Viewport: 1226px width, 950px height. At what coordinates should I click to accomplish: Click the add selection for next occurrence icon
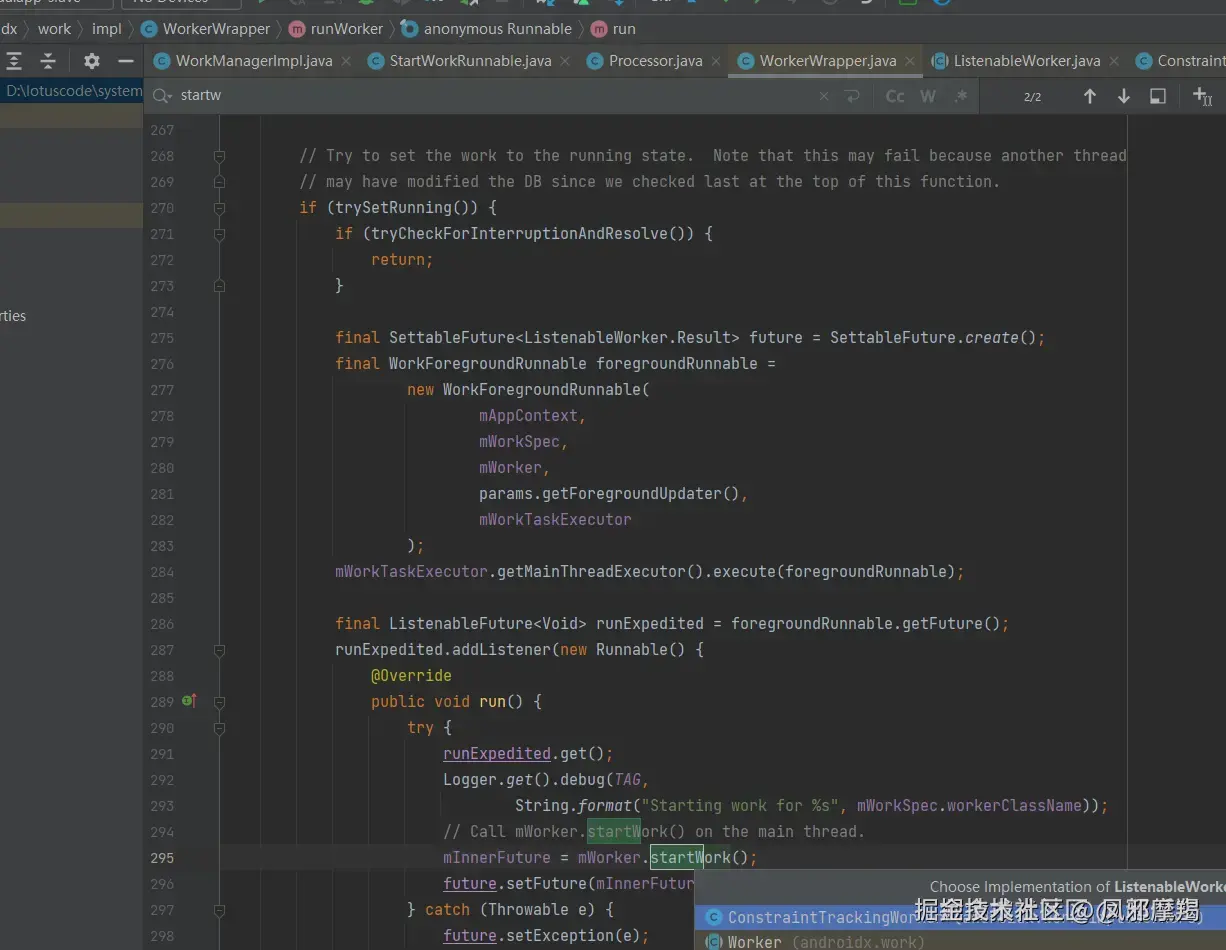(x=1202, y=97)
